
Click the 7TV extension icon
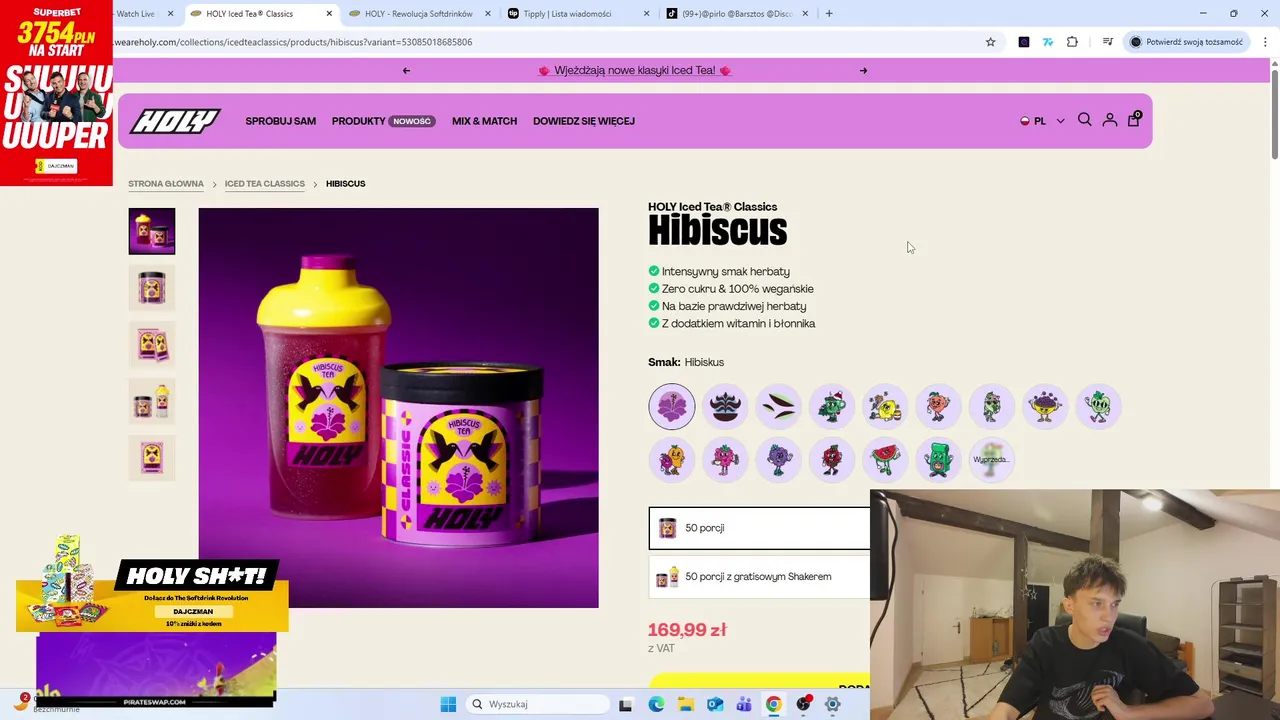(x=1047, y=42)
